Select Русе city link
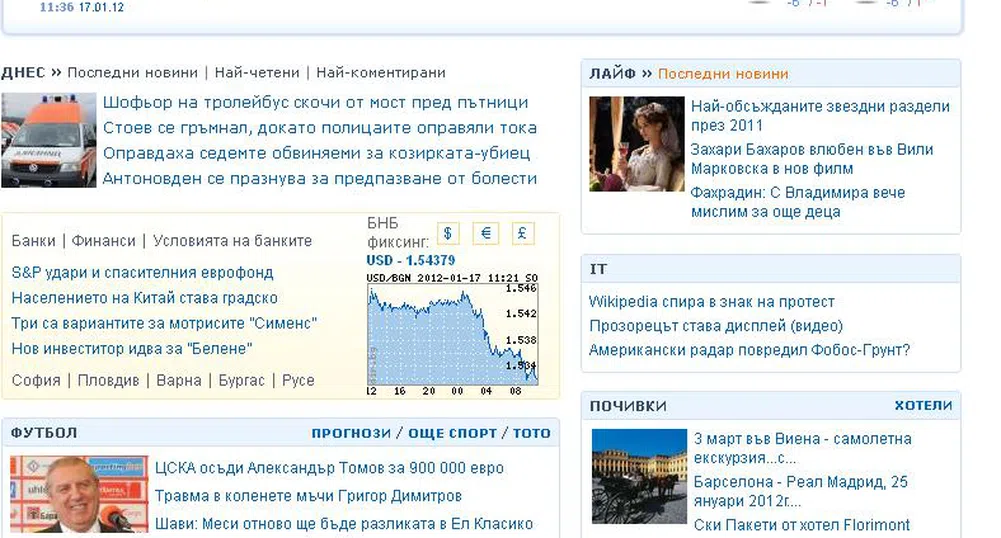This screenshot has height=538, width=1001. click(x=298, y=380)
